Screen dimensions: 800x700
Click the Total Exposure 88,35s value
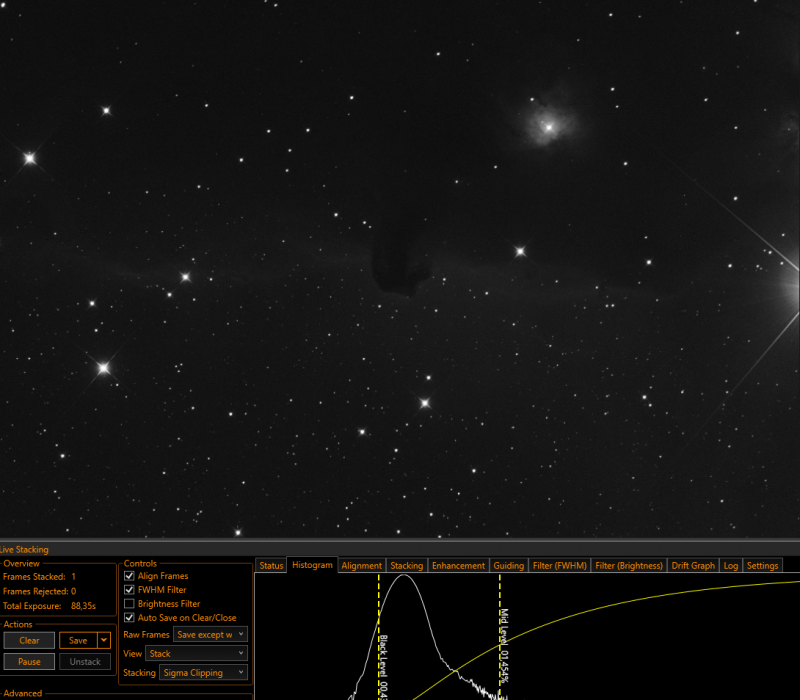[x=83, y=606]
